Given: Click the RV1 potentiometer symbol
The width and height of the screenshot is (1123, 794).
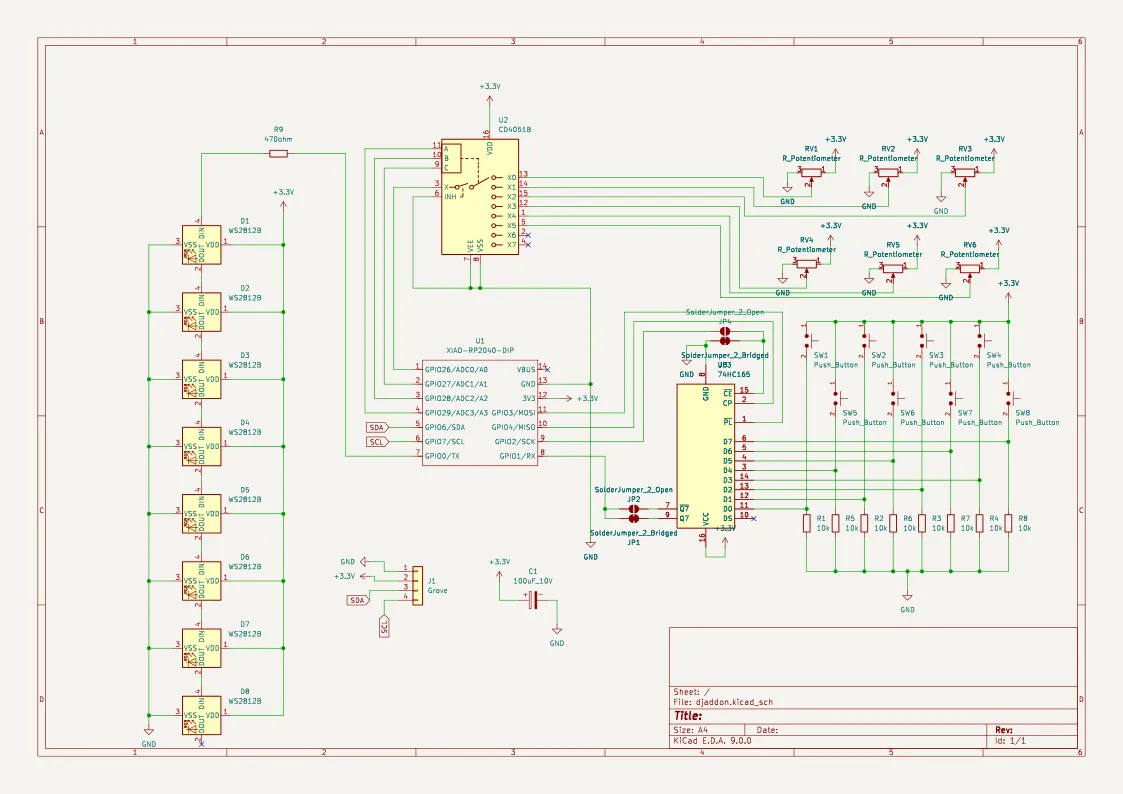Looking at the screenshot, I should [x=811, y=172].
